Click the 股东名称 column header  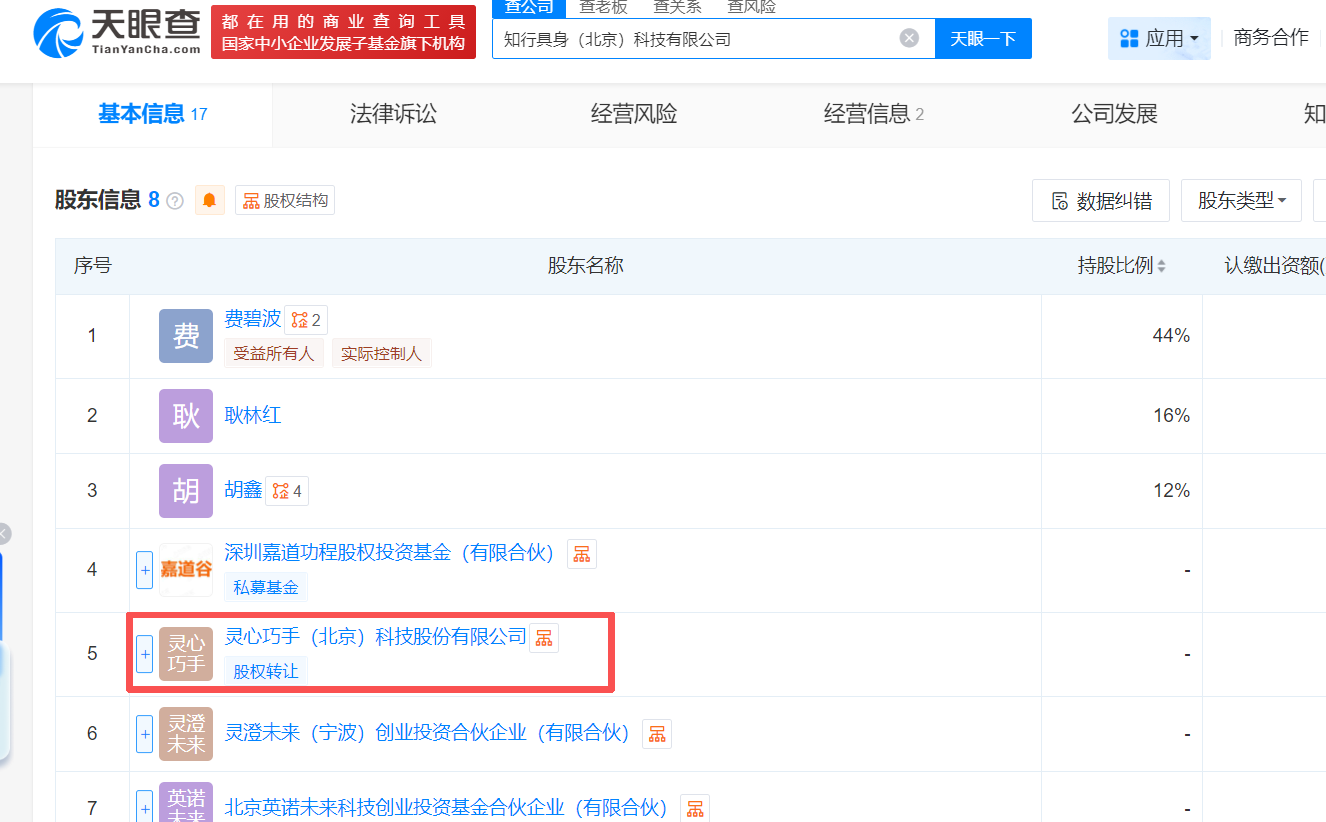585,266
